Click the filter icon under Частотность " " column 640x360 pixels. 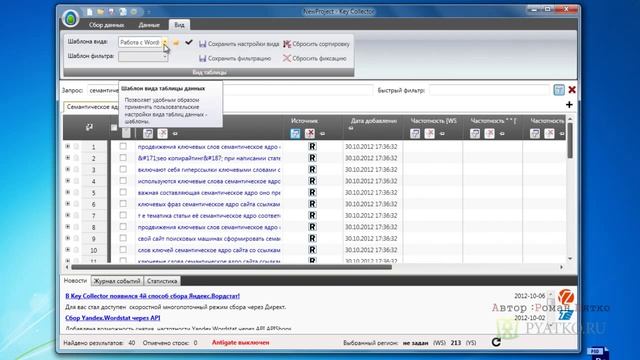pyautogui.click(x=475, y=133)
